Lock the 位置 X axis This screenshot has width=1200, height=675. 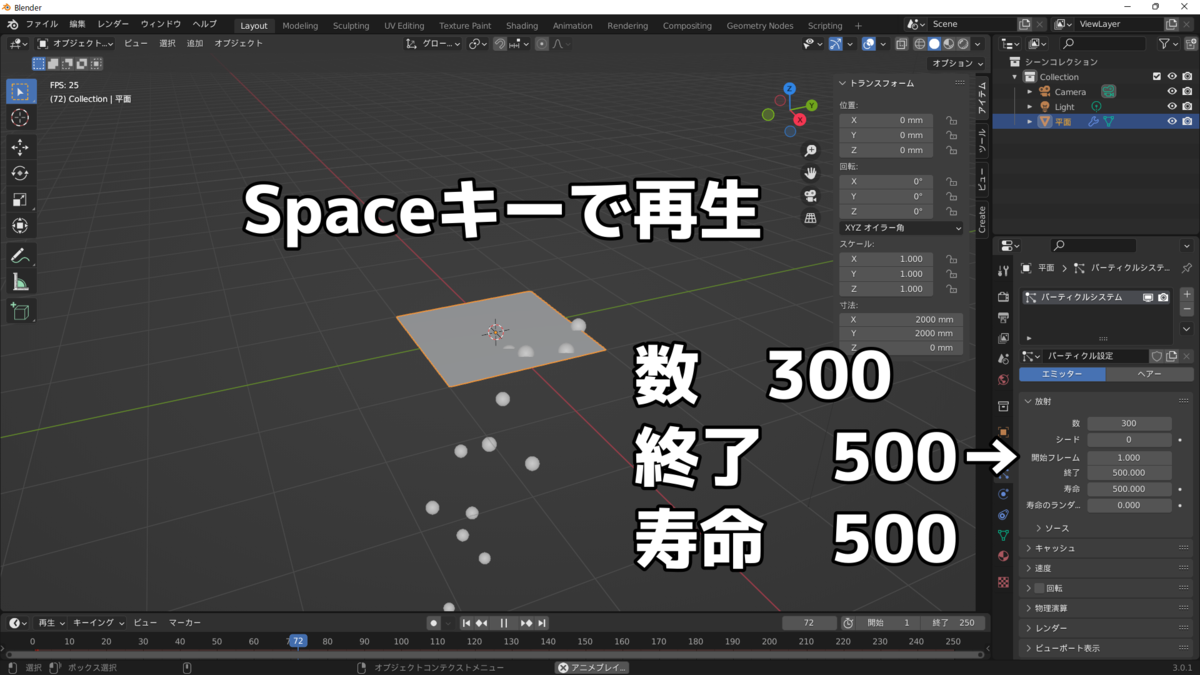click(x=951, y=120)
